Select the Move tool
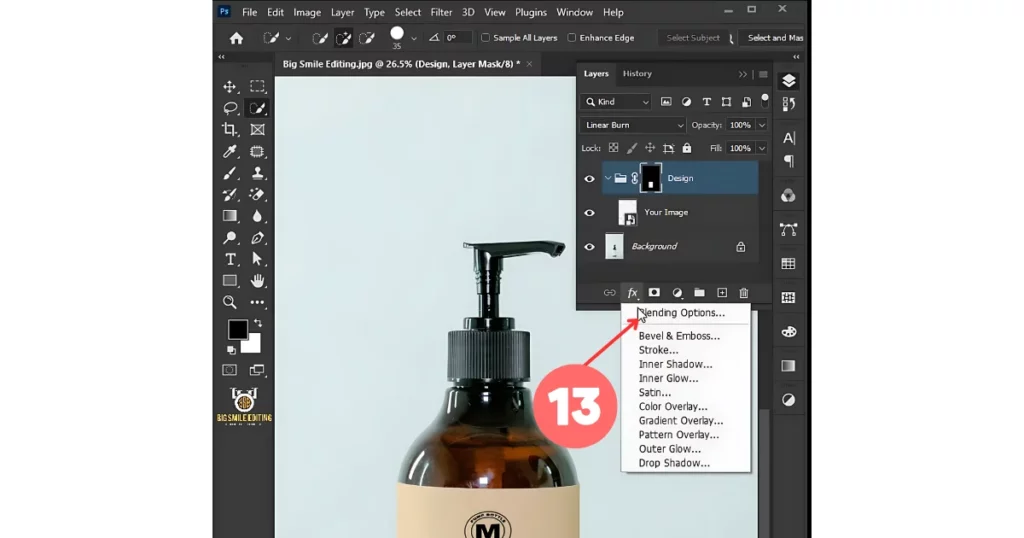Image resolution: width=1024 pixels, height=538 pixels. [230, 87]
